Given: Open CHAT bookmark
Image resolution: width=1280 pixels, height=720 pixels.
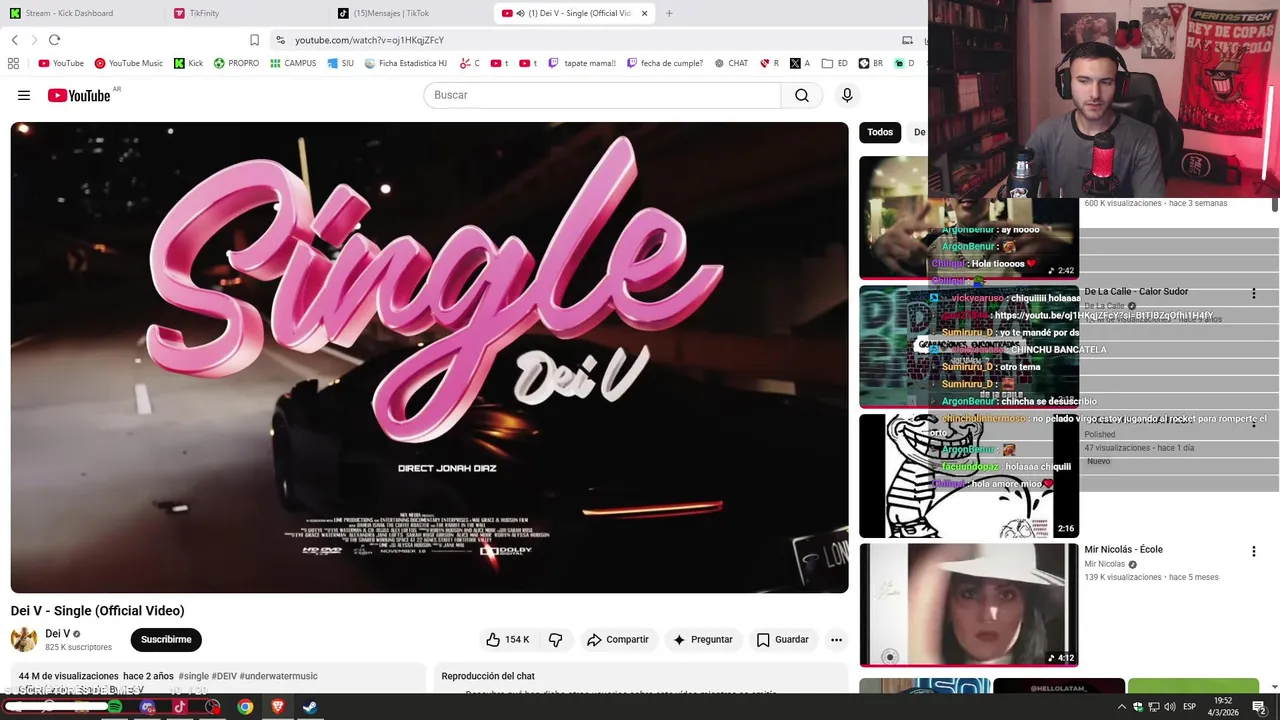Looking at the screenshot, I should pyautogui.click(x=731, y=63).
